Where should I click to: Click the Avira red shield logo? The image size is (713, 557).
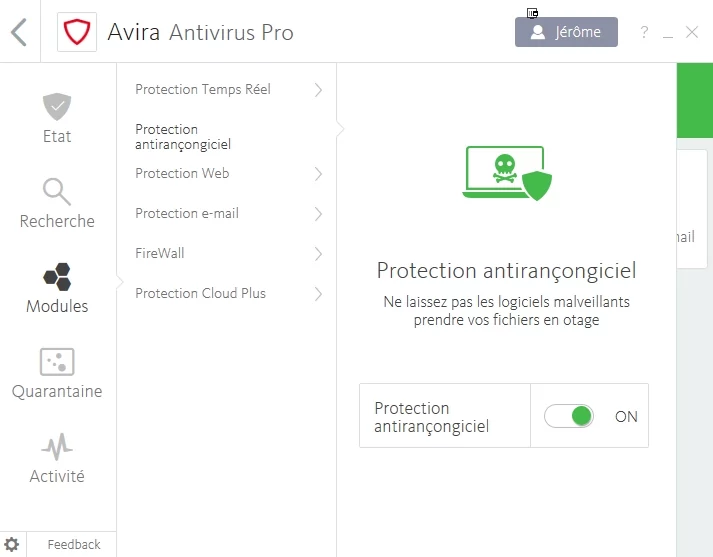tap(77, 32)
